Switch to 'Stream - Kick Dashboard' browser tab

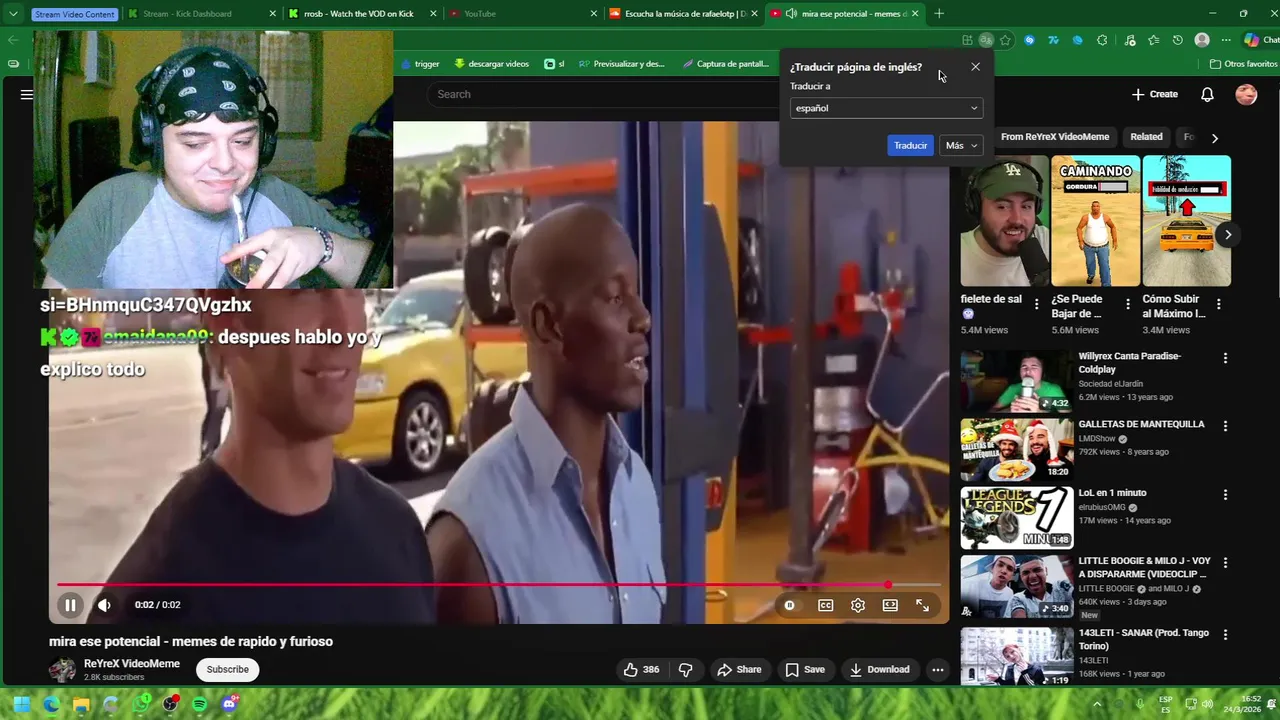tap(200, 14)
